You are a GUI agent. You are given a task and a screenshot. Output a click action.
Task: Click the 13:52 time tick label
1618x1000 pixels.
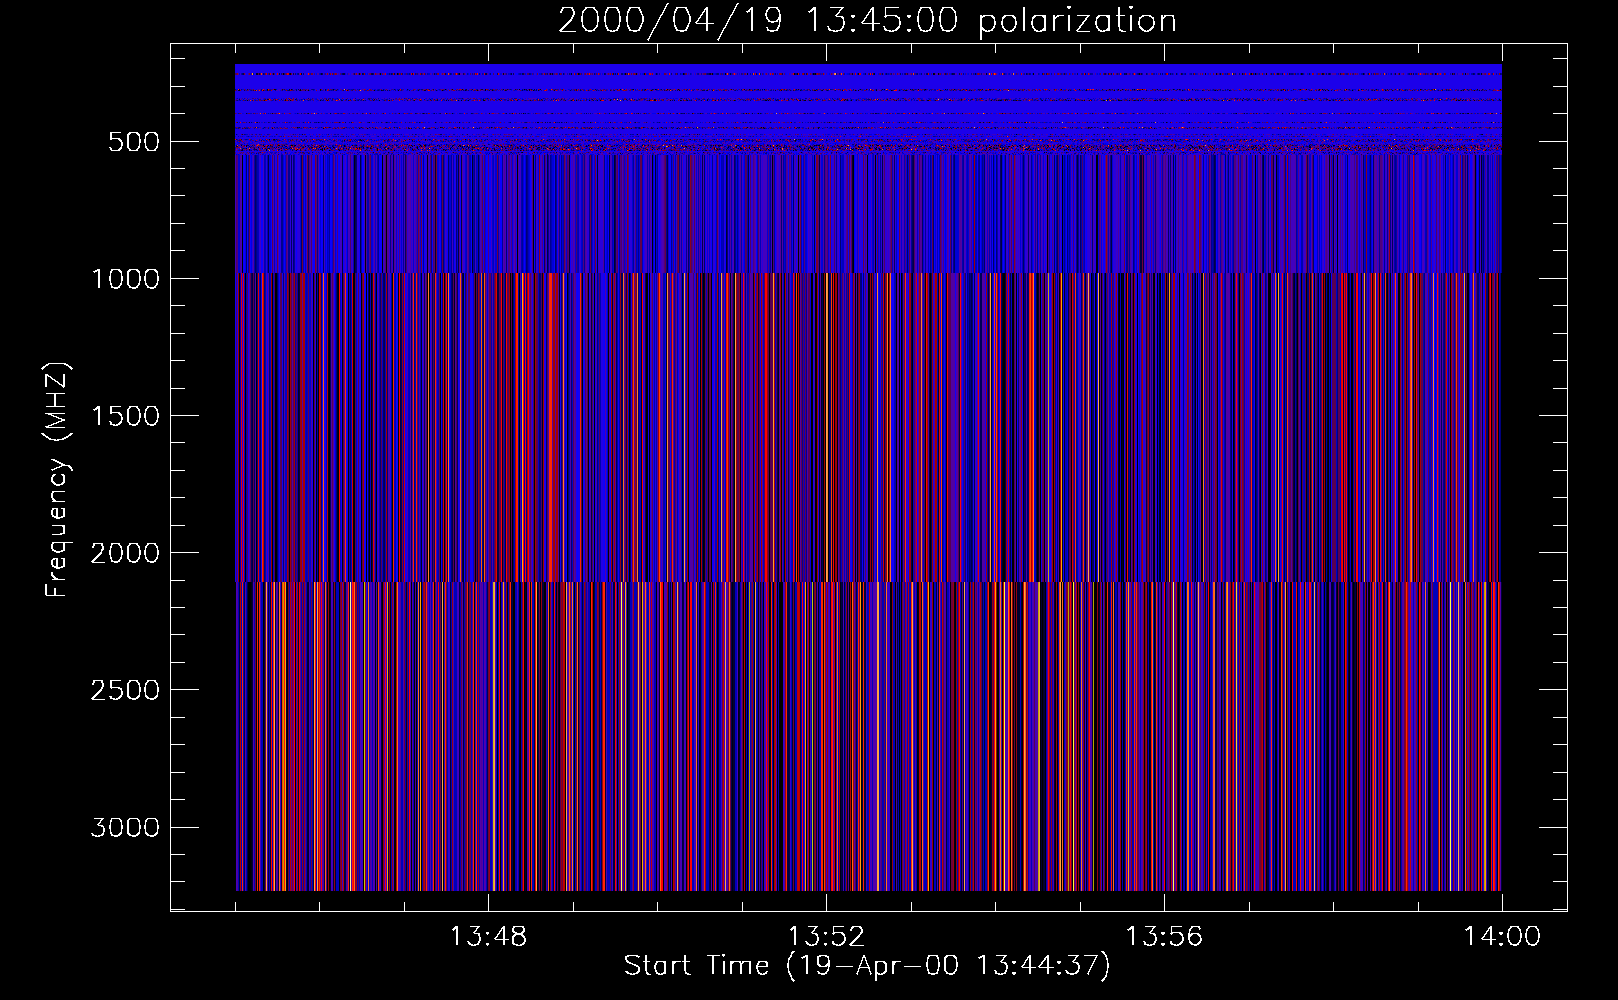click(826, 937)
